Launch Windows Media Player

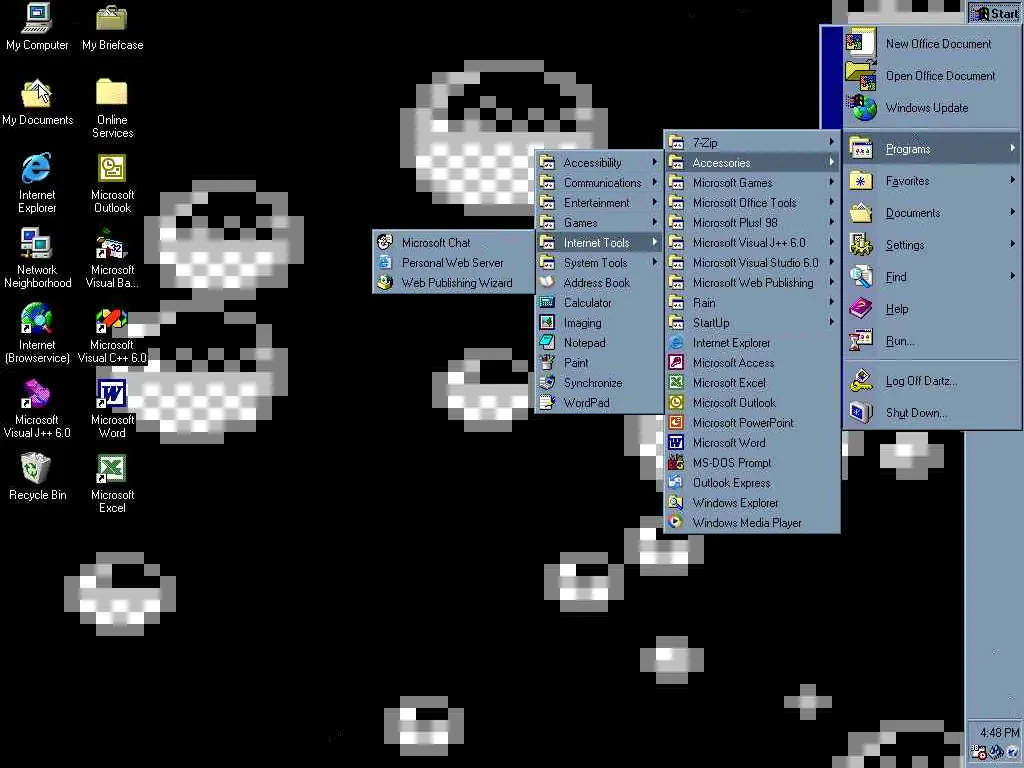click(x=752, y=523)
